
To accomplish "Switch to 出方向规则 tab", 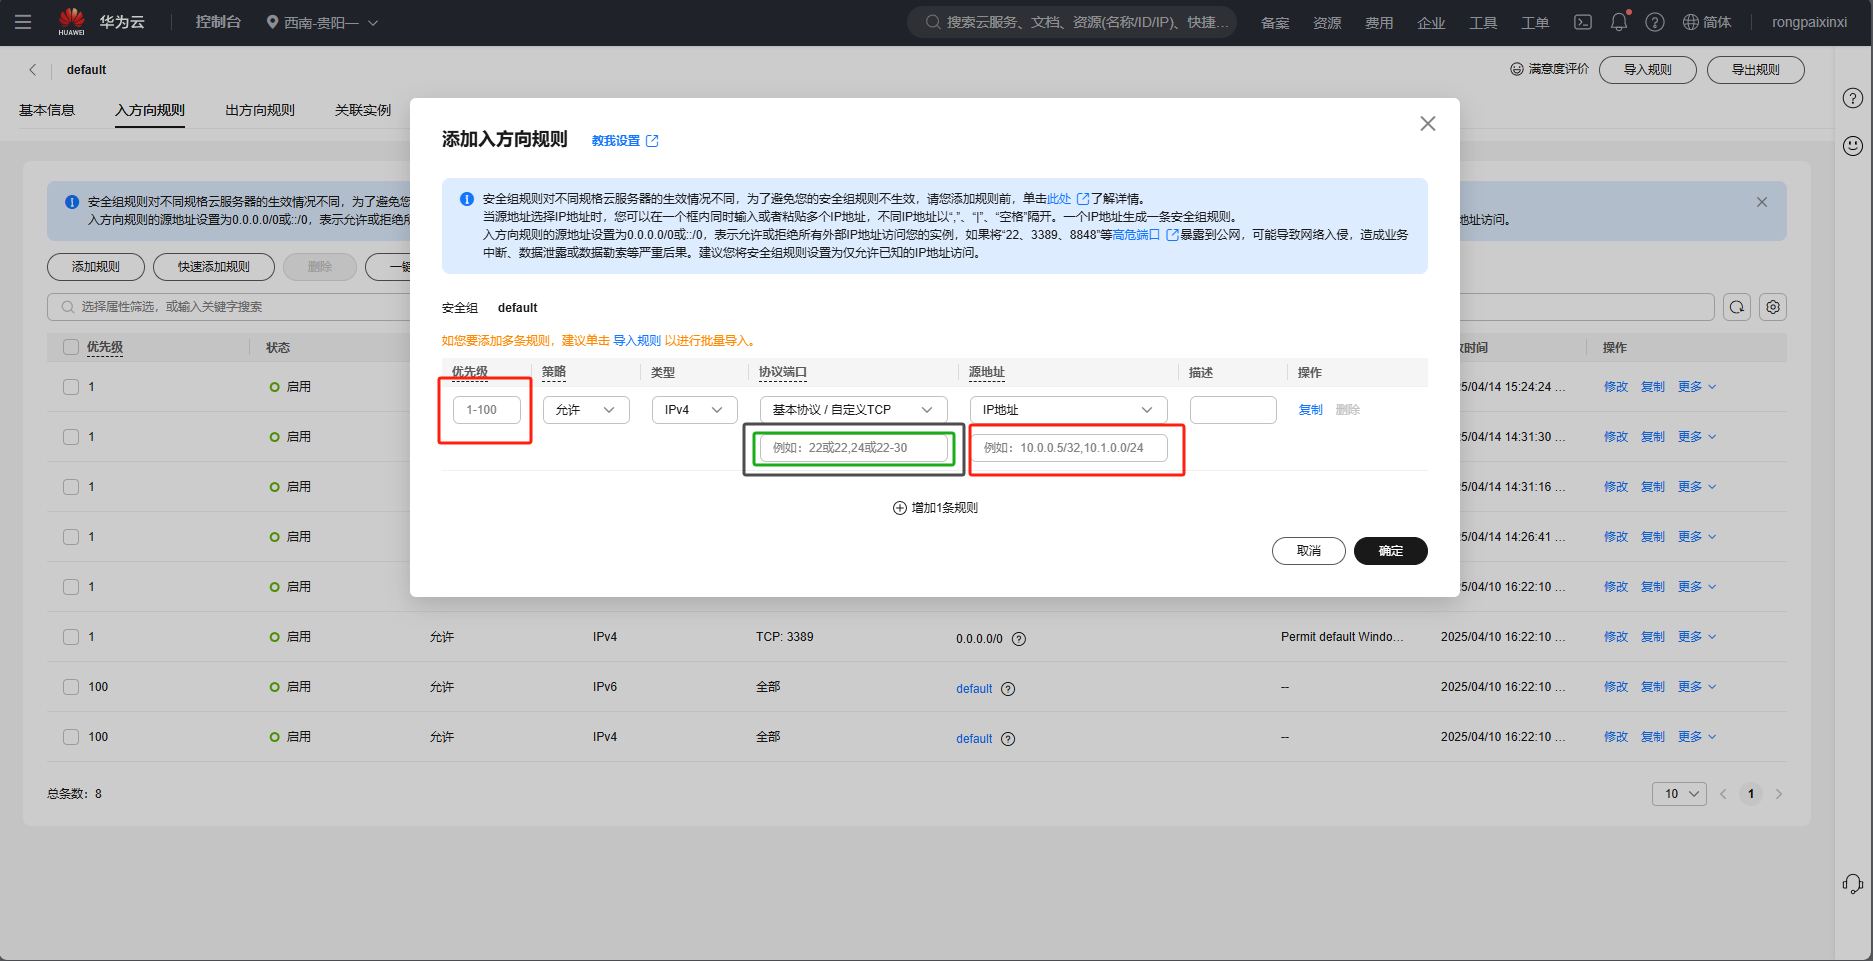I will [260, 110].
